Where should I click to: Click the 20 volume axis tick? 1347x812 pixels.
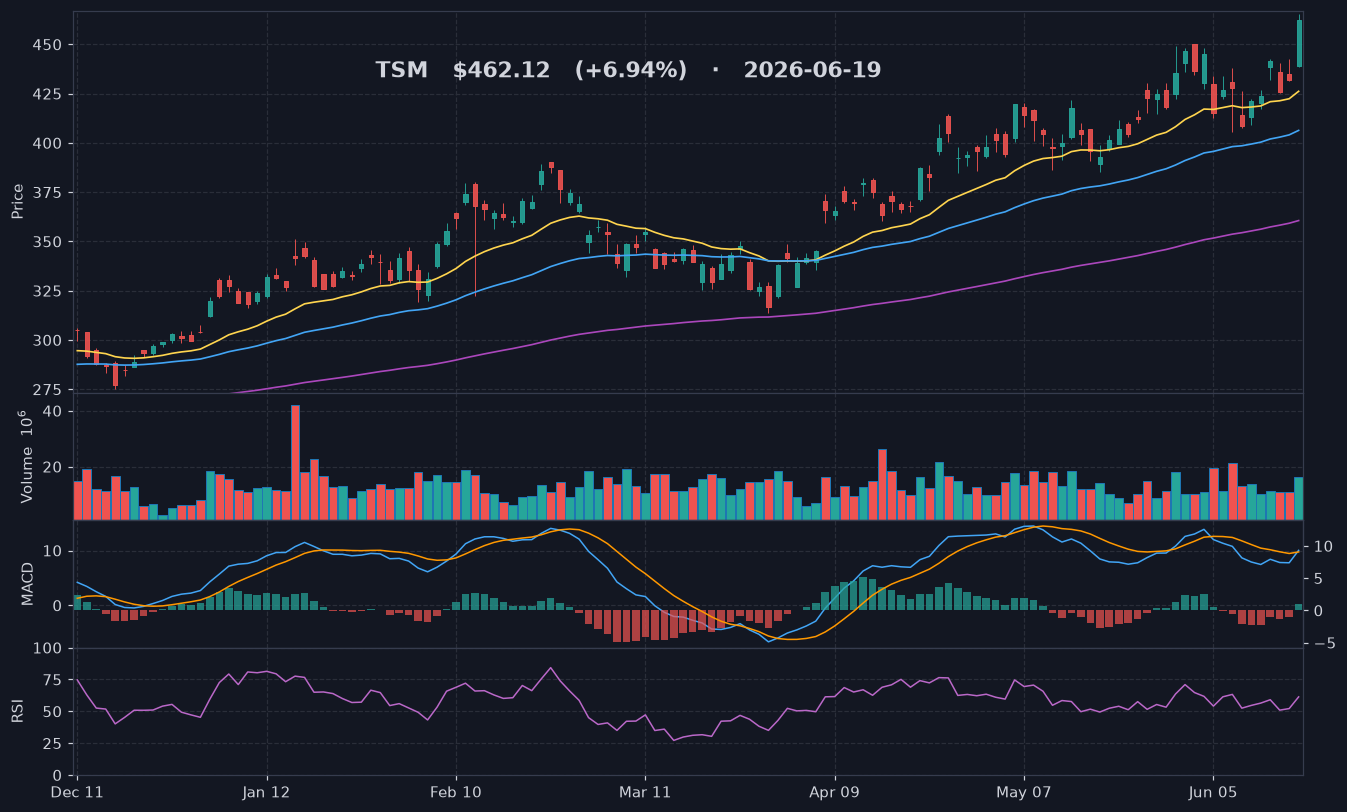pyautogui.click(x=54, y=468)
